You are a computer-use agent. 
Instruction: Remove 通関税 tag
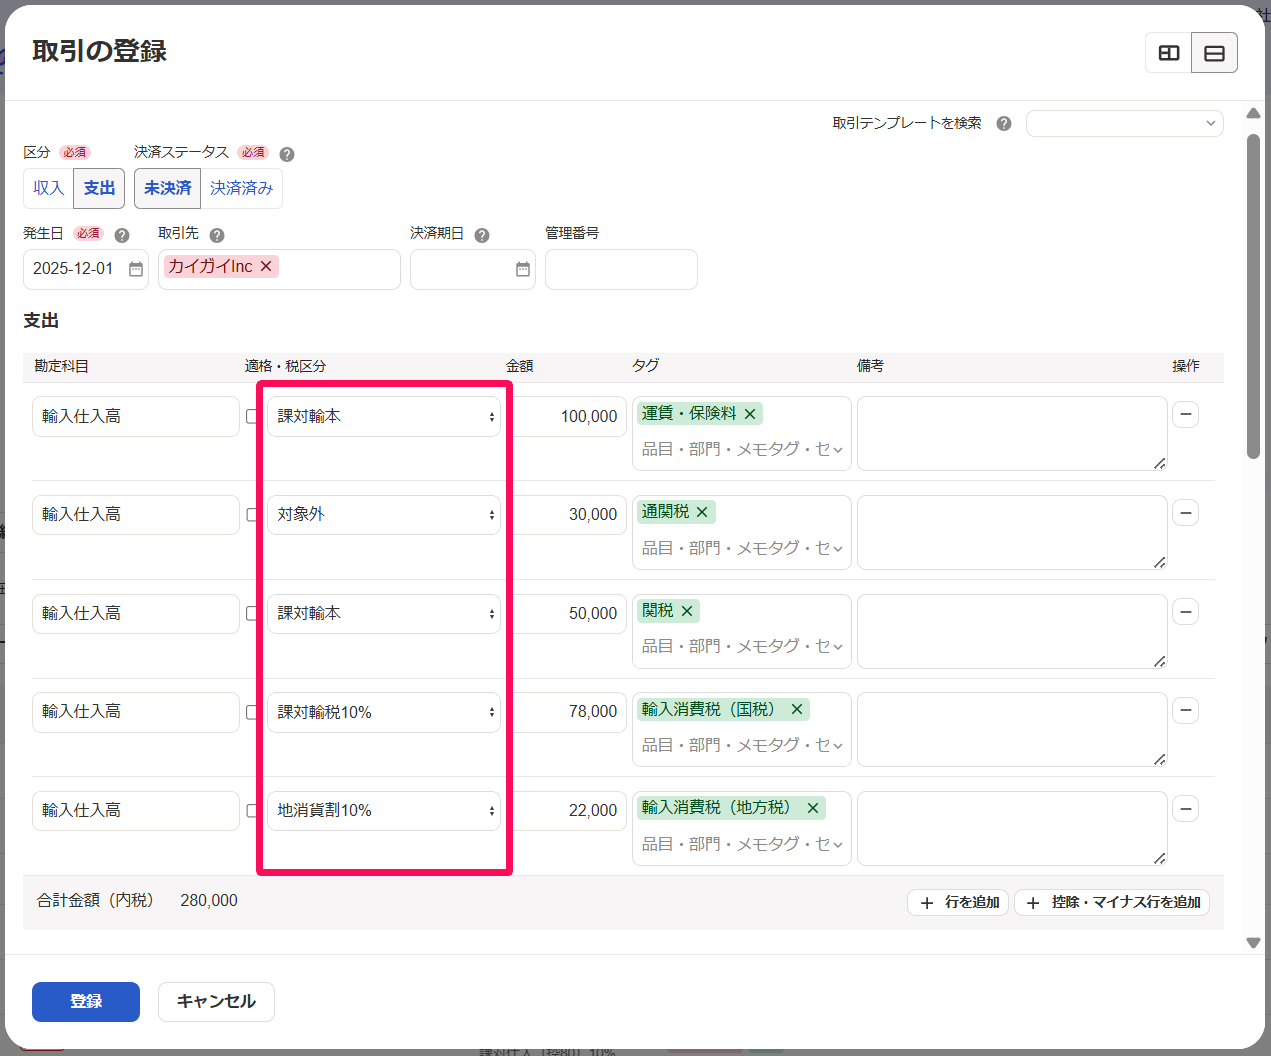pyautogui.click(x=702, y=512)
